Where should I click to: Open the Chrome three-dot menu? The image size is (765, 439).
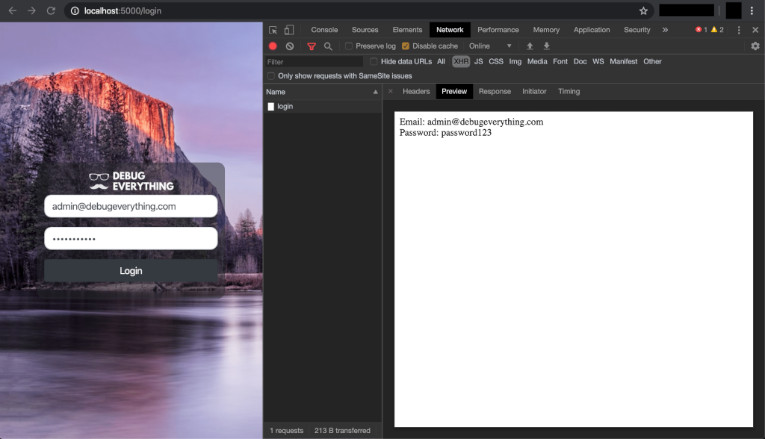752,11
